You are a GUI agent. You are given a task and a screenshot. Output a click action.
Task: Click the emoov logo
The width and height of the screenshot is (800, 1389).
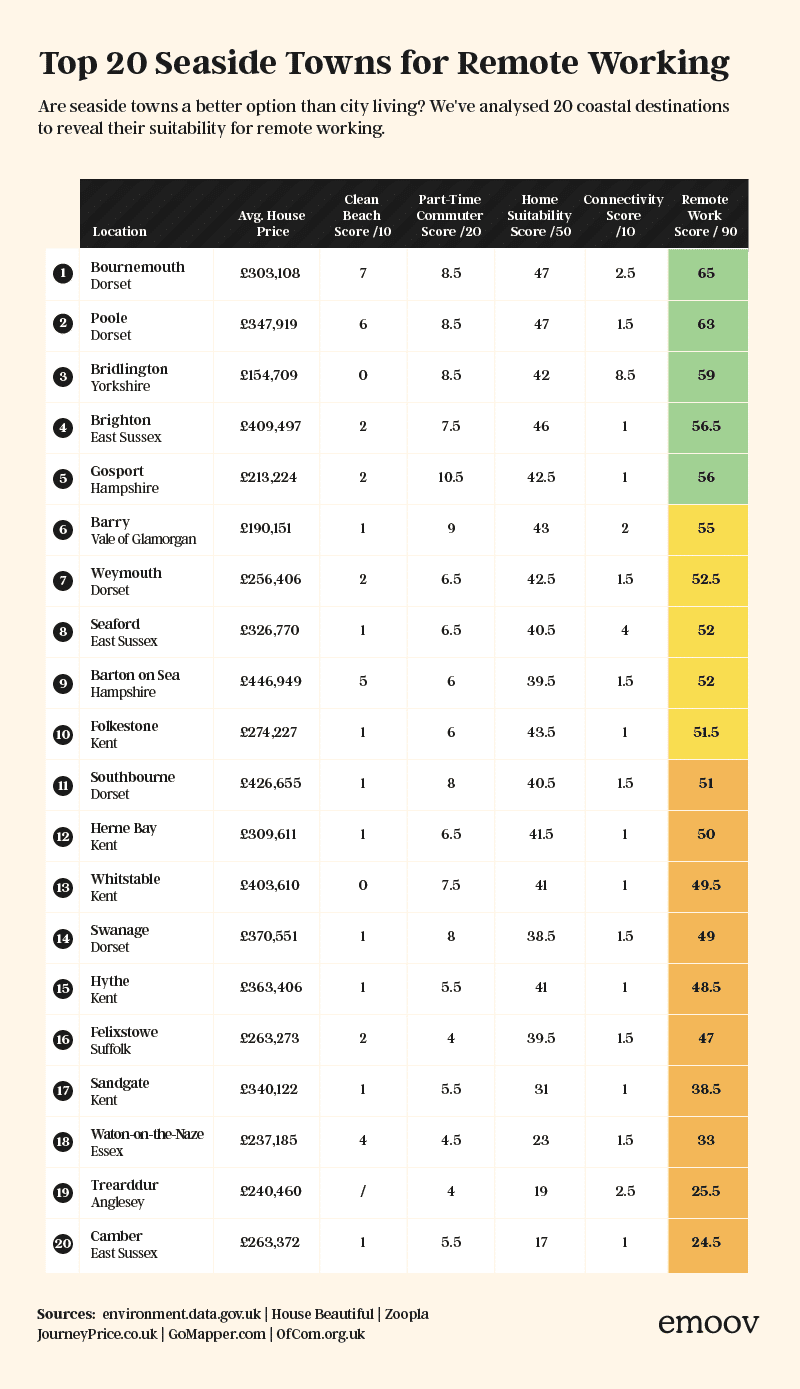(708, 1323)
